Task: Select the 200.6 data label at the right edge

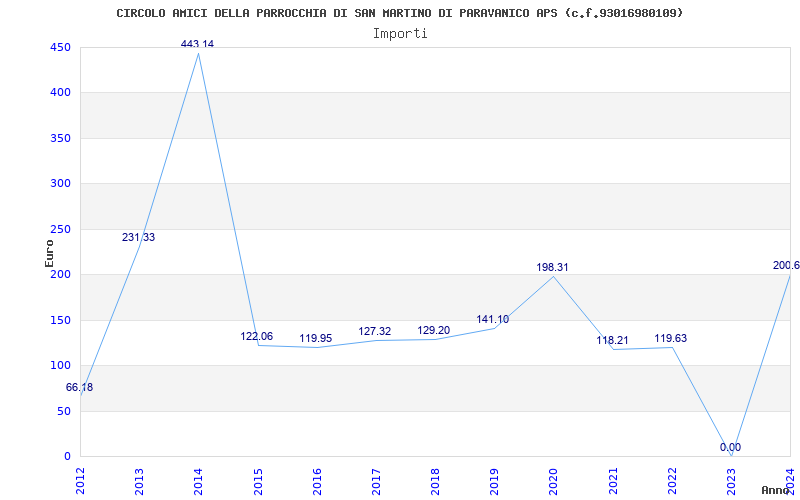Action: (x=786, y=265)
